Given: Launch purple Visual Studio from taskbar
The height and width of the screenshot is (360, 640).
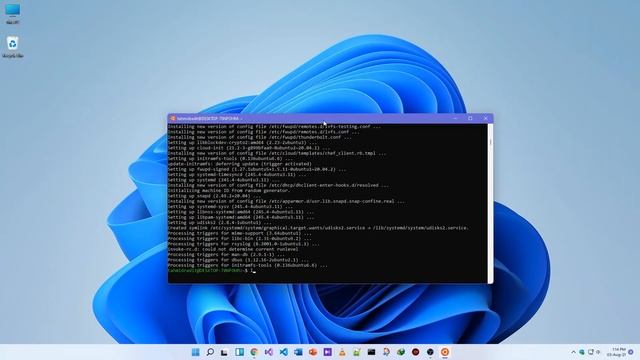Looking at the screenshot, I should [x=269, y=352].
